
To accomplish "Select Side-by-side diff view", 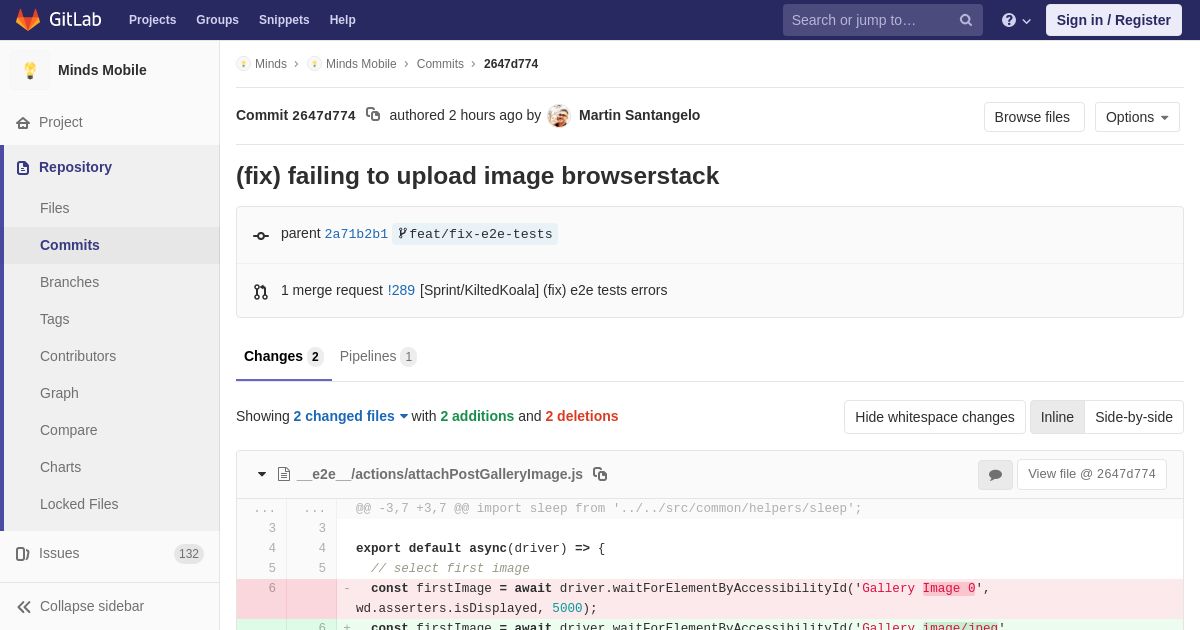I will point(1134,417).
